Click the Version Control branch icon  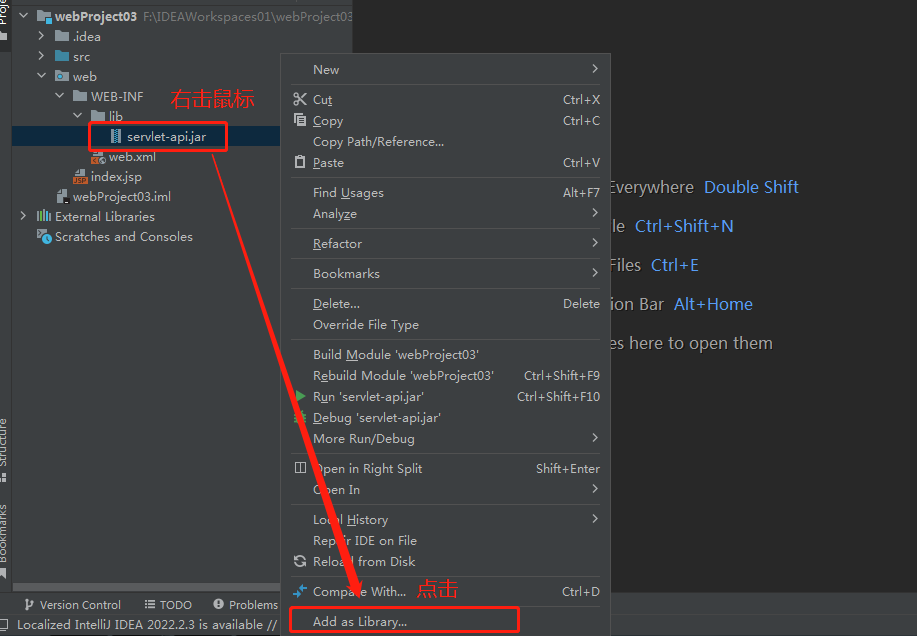pyautogui.click(x=29, y=604)
